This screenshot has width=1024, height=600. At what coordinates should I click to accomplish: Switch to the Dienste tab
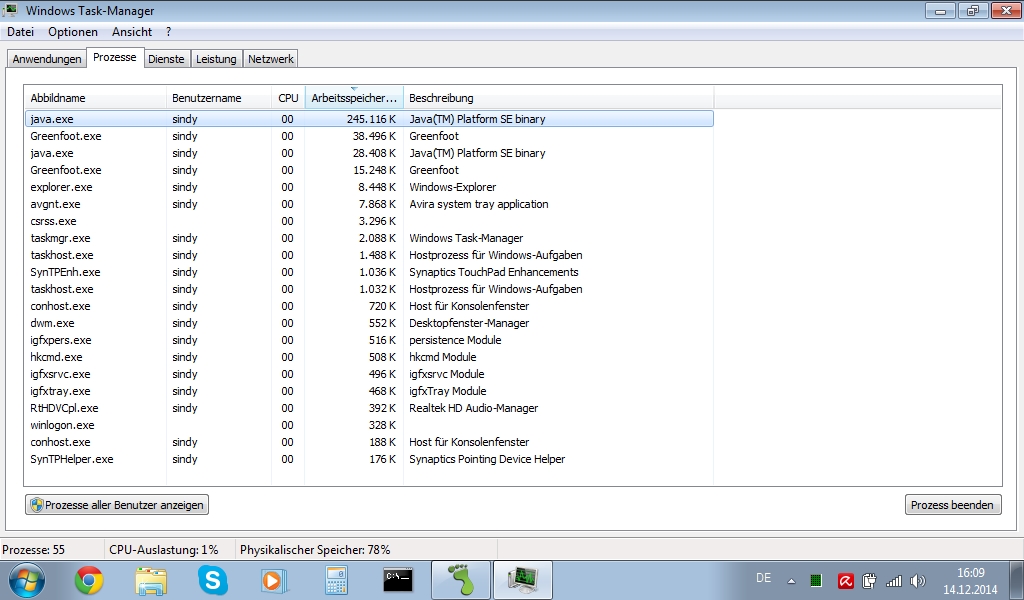click(167, 59)
